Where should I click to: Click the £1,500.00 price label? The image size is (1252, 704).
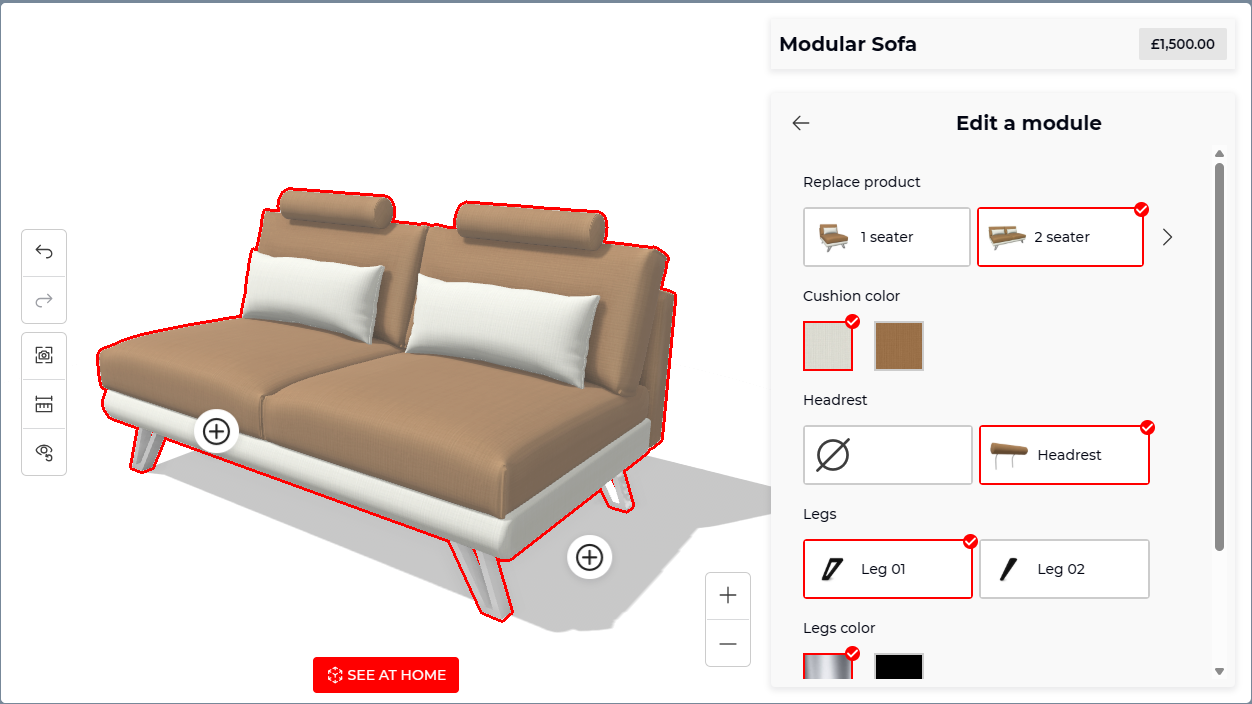(1183, 44)
